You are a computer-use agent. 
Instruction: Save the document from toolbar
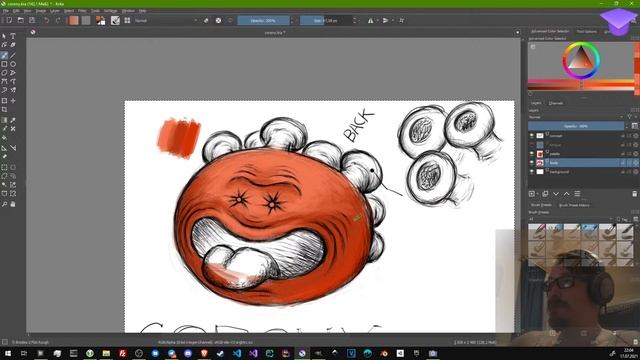click(32, 20)
